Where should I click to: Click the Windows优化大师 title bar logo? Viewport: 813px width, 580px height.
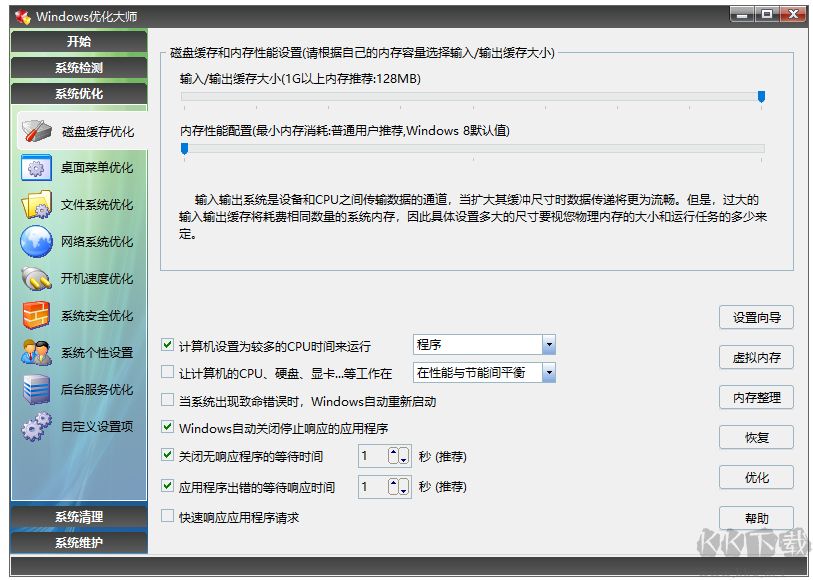pyautogui.click(x=22, y=17)
